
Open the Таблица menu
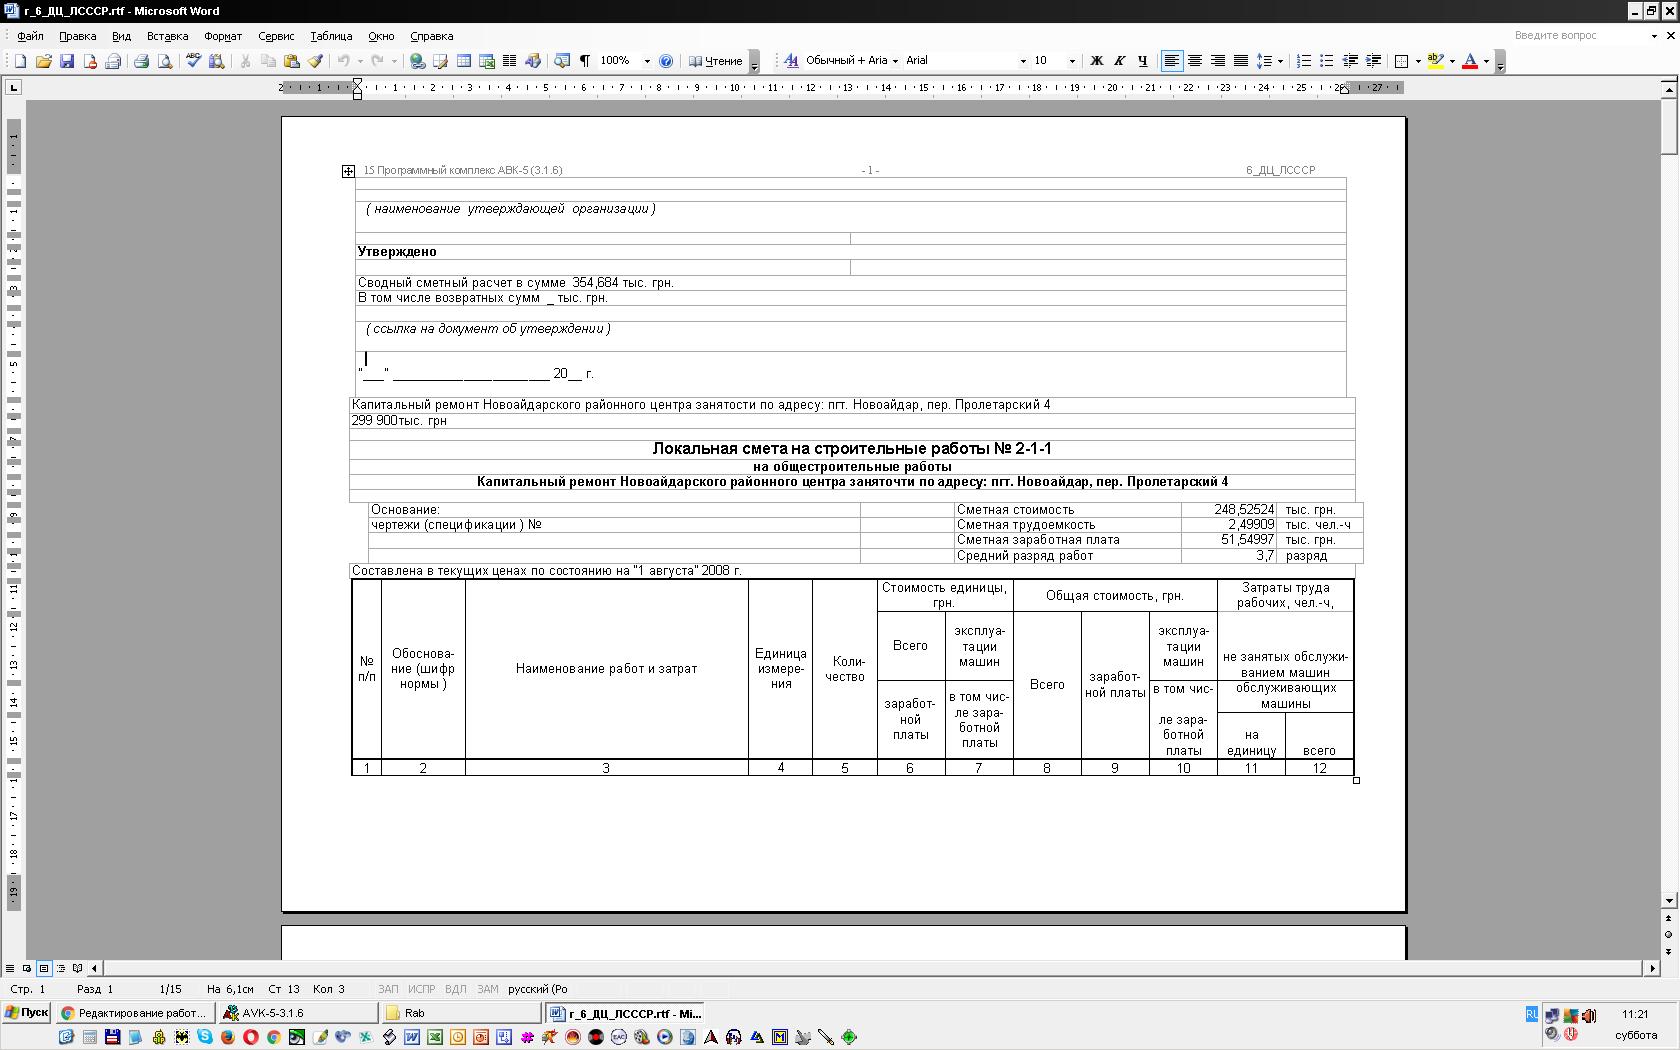(331, 36)
